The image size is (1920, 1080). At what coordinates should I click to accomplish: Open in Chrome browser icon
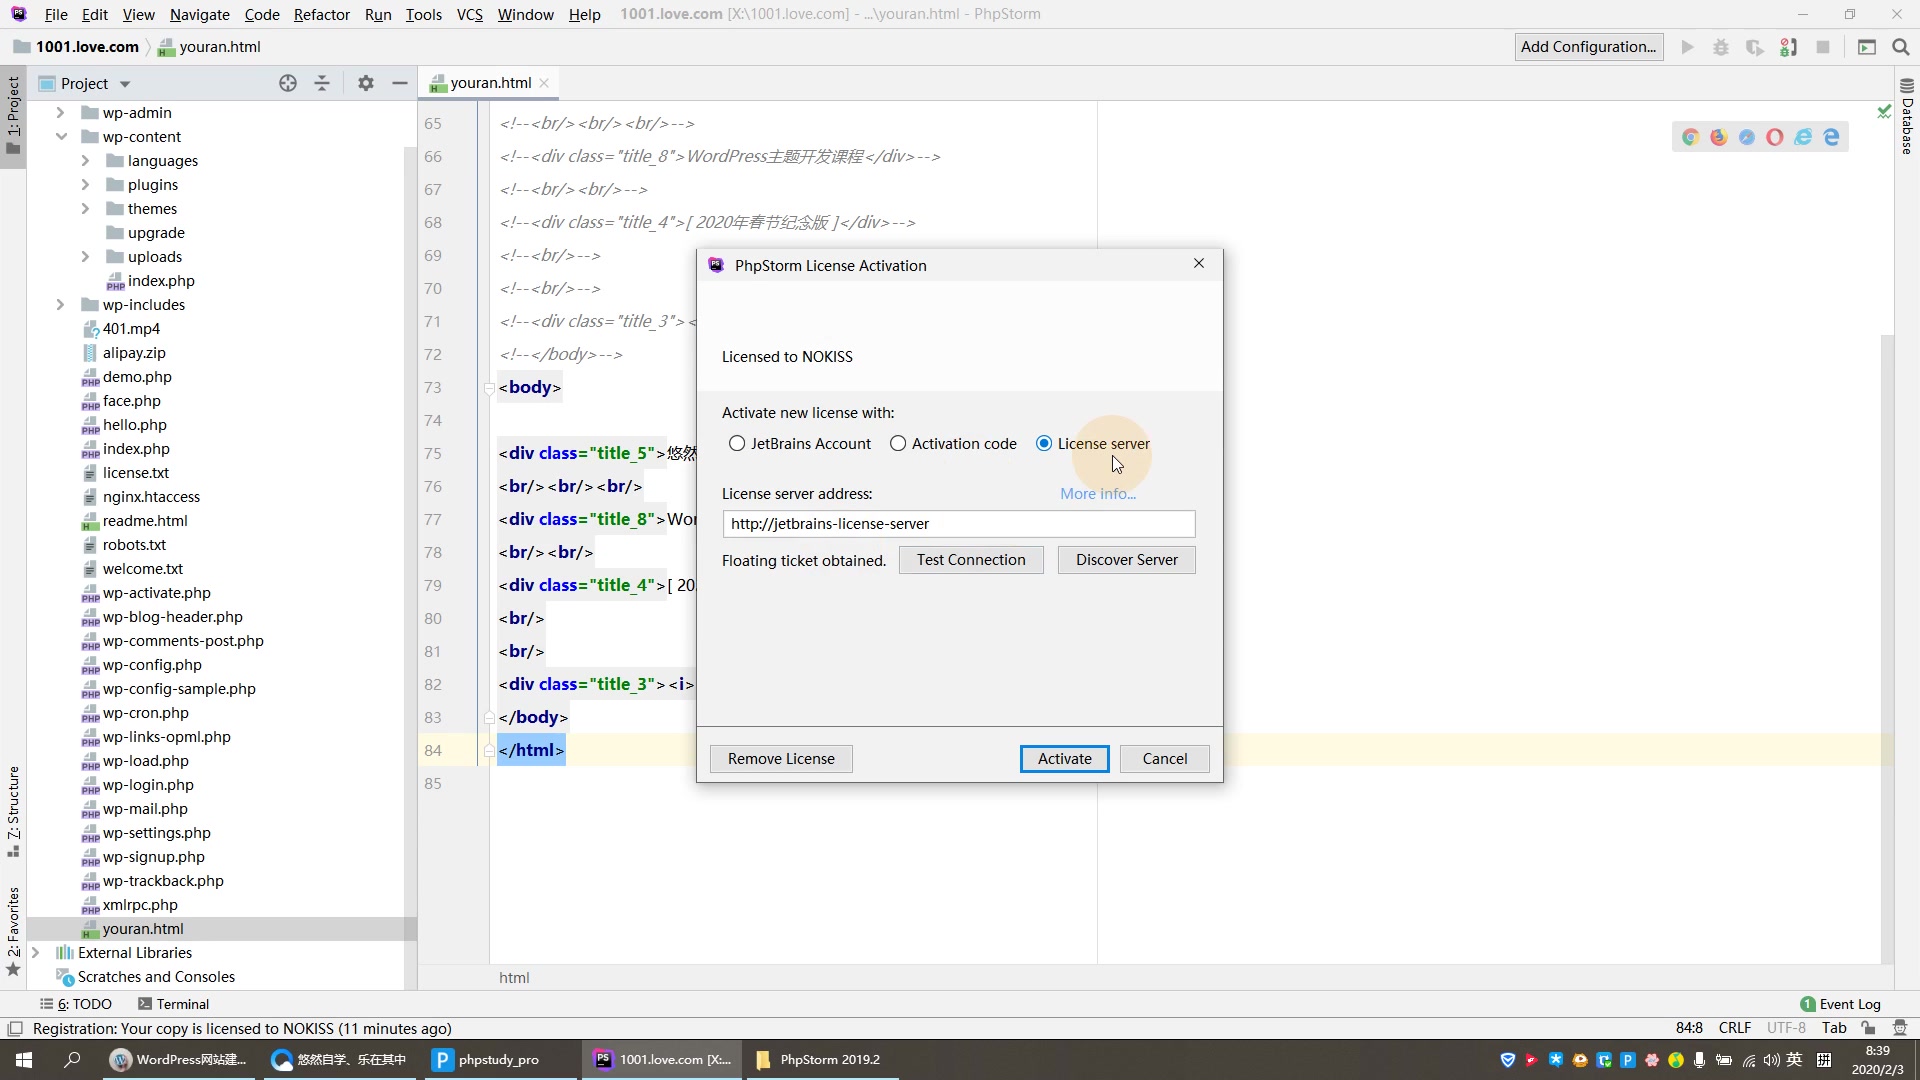click(1690, 137)
